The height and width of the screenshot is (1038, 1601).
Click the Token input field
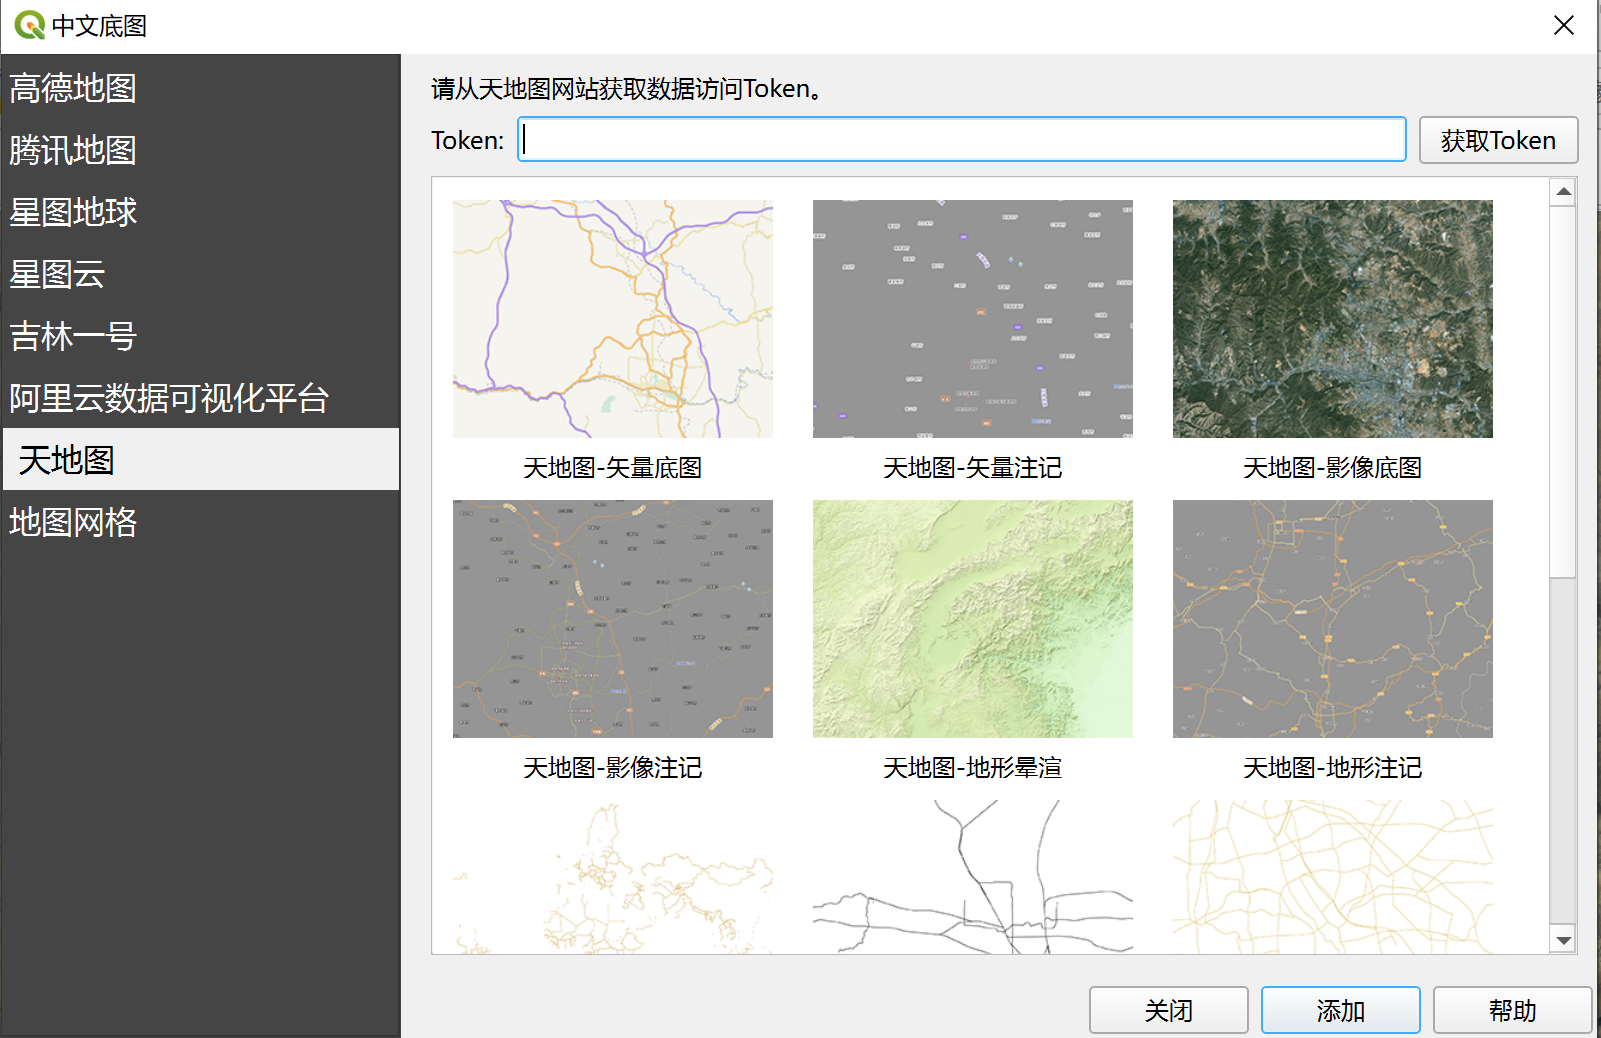pyautogui.click(x=962, y=140)
